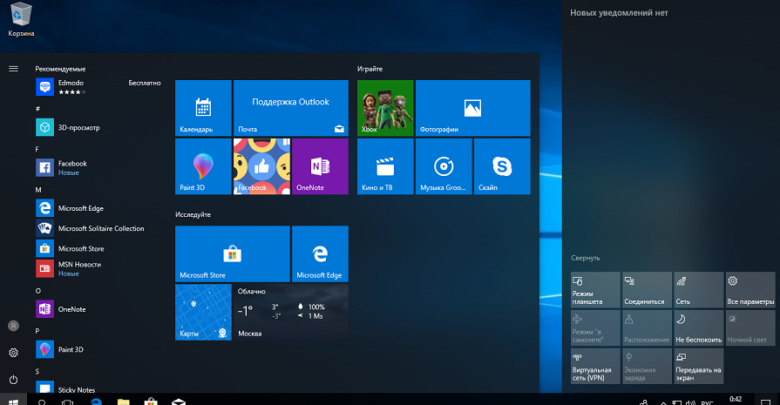
Task: Click the Исследуйте tile group header
Action: pyautogui.click(x=193, y=214)
